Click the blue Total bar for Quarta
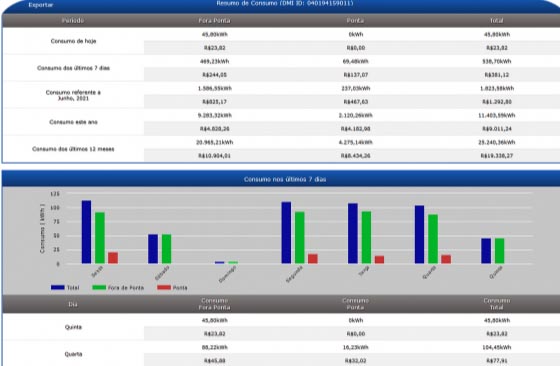Viewport: 560px width, 366px height. pos(419,235)
